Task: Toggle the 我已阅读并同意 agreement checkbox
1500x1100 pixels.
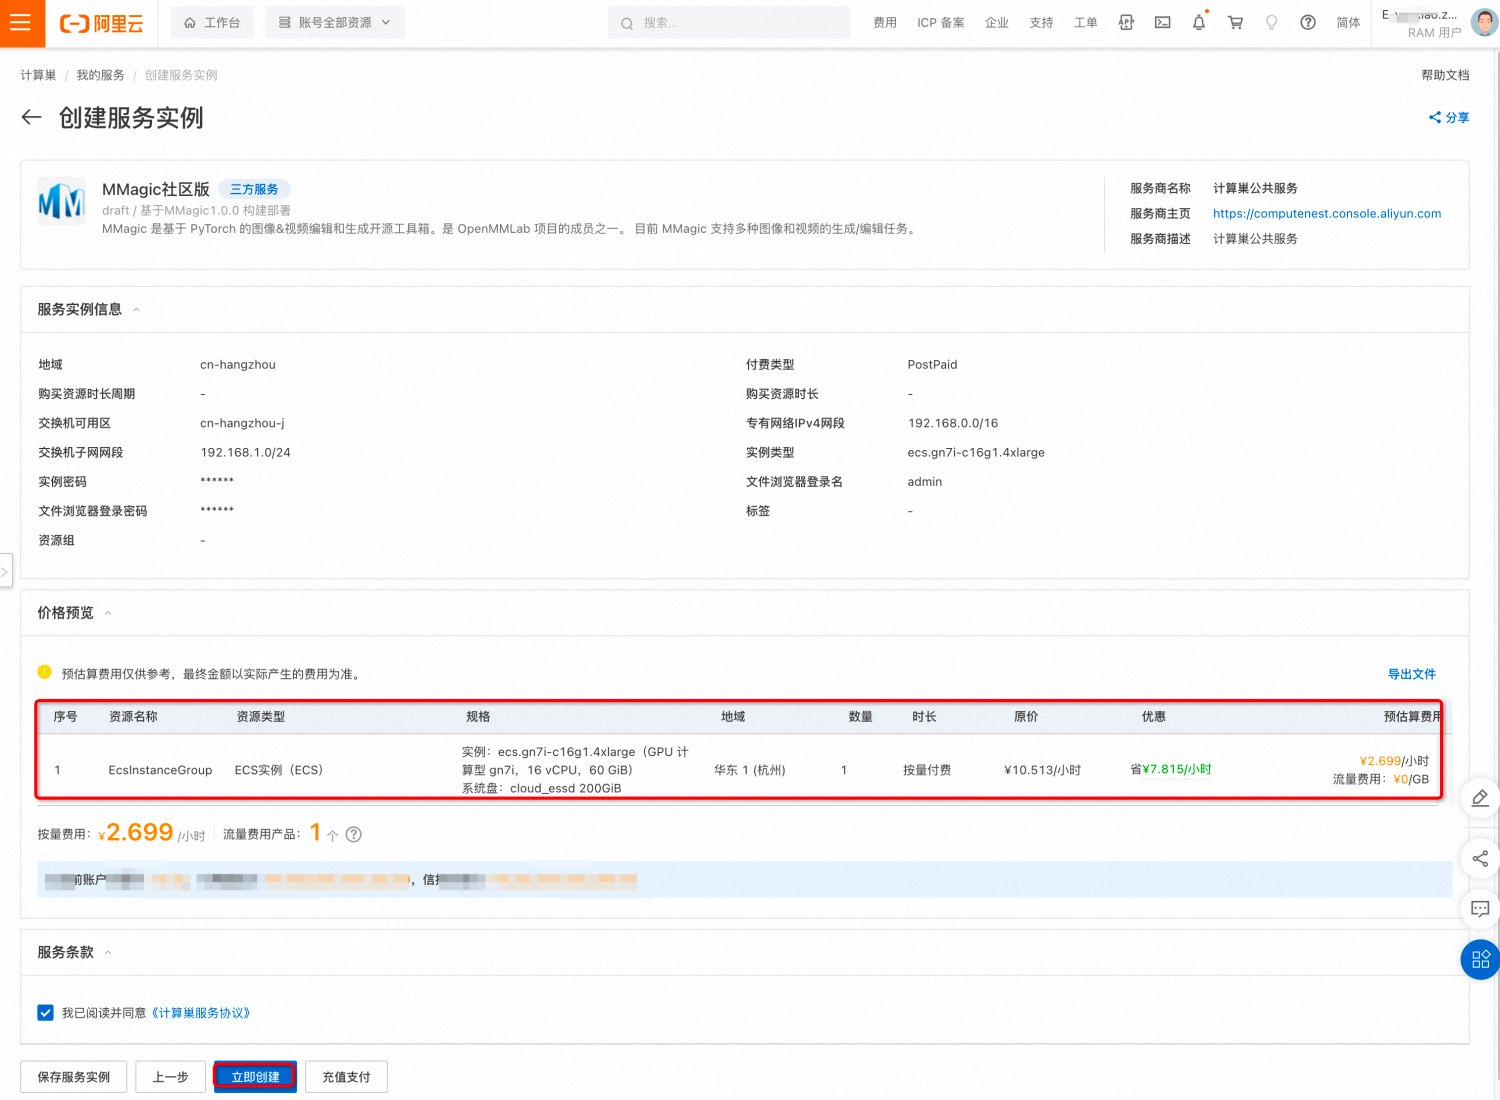Action: pos(45,1013)
